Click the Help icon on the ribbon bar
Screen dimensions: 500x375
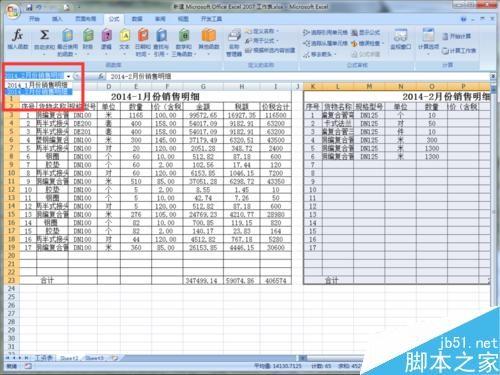click(x=463, y=19)
